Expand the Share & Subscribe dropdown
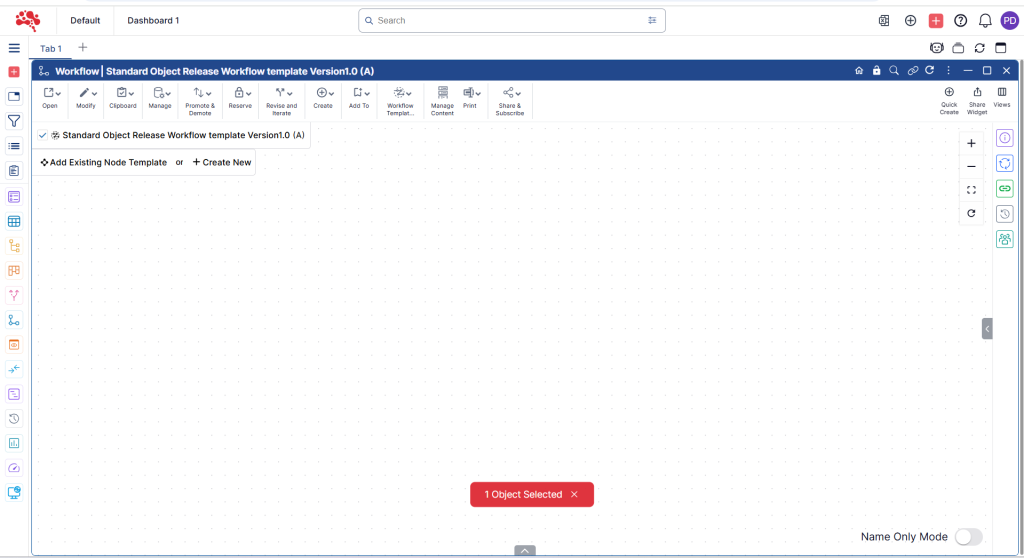The height and width of the screenshot is (558, 1024). (x=510, y=98)
